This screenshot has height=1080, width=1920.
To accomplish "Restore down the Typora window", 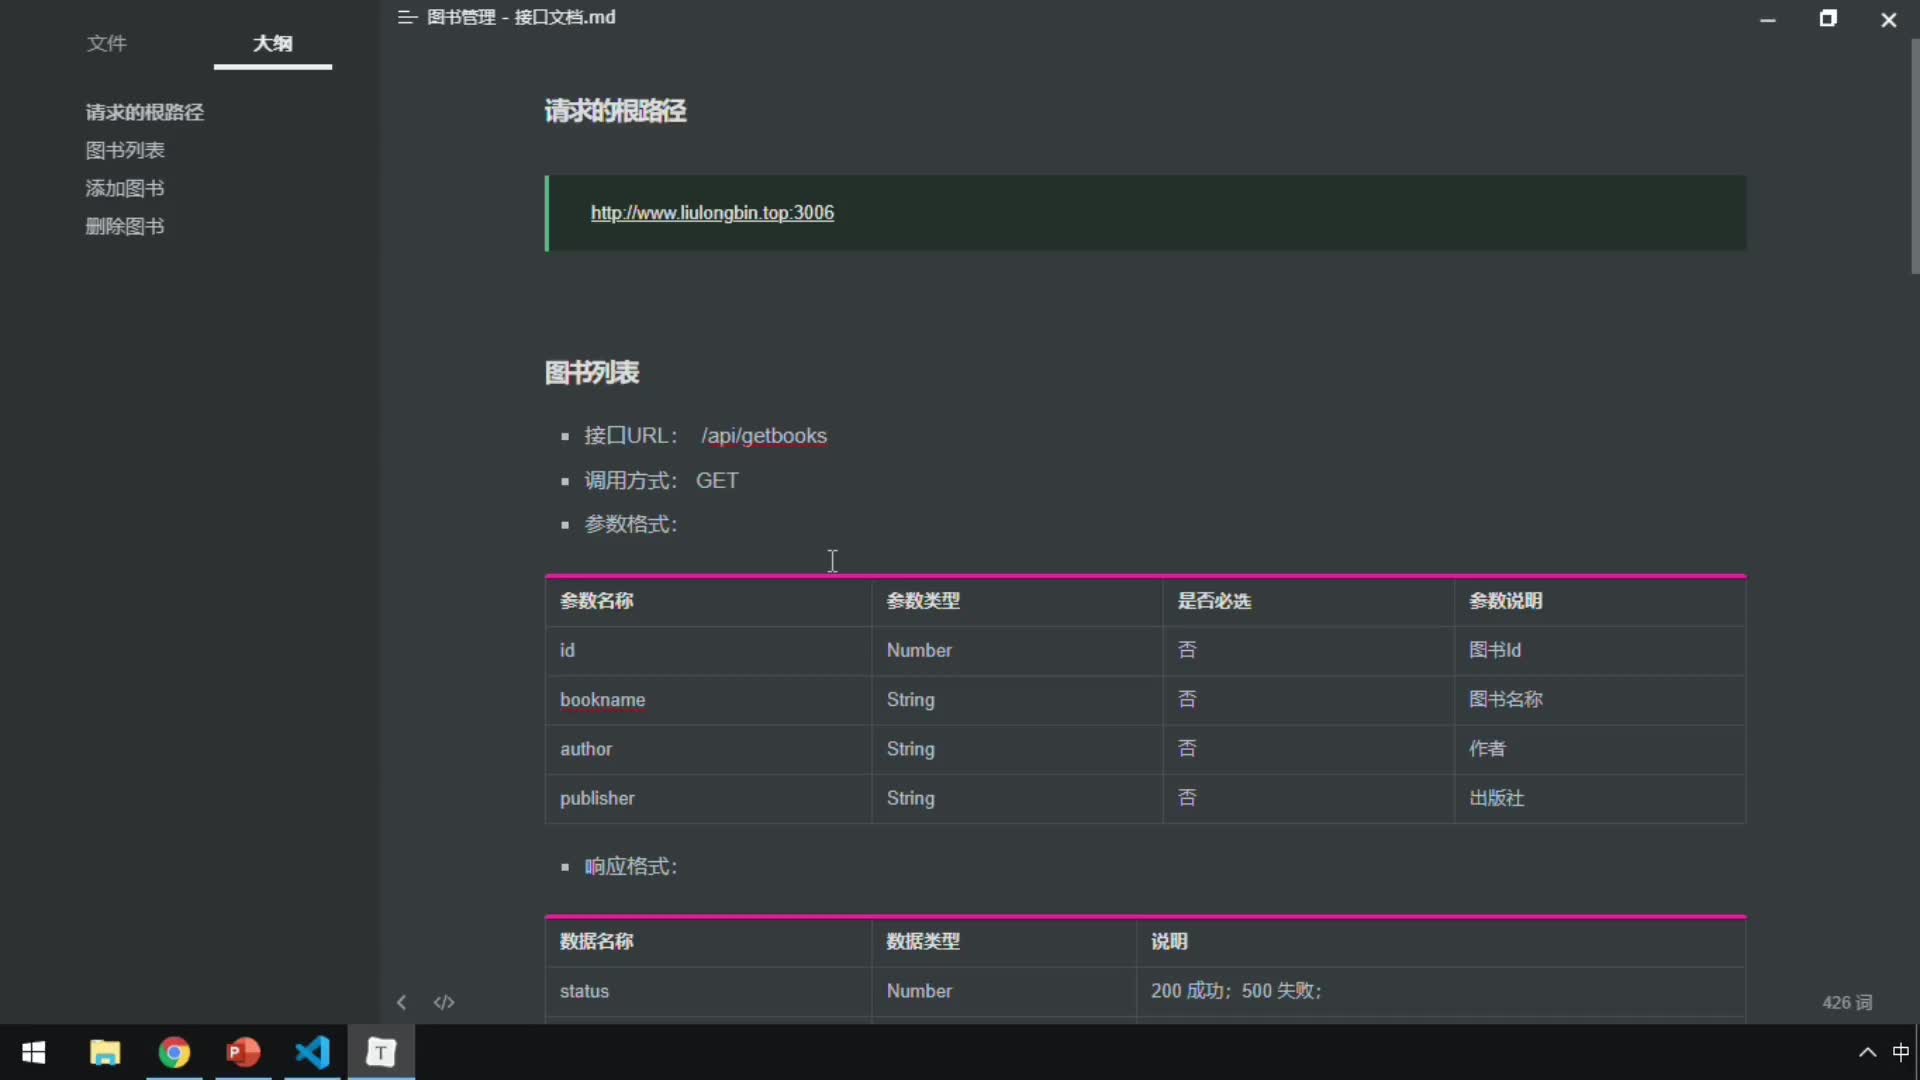I will [1828, 19].
